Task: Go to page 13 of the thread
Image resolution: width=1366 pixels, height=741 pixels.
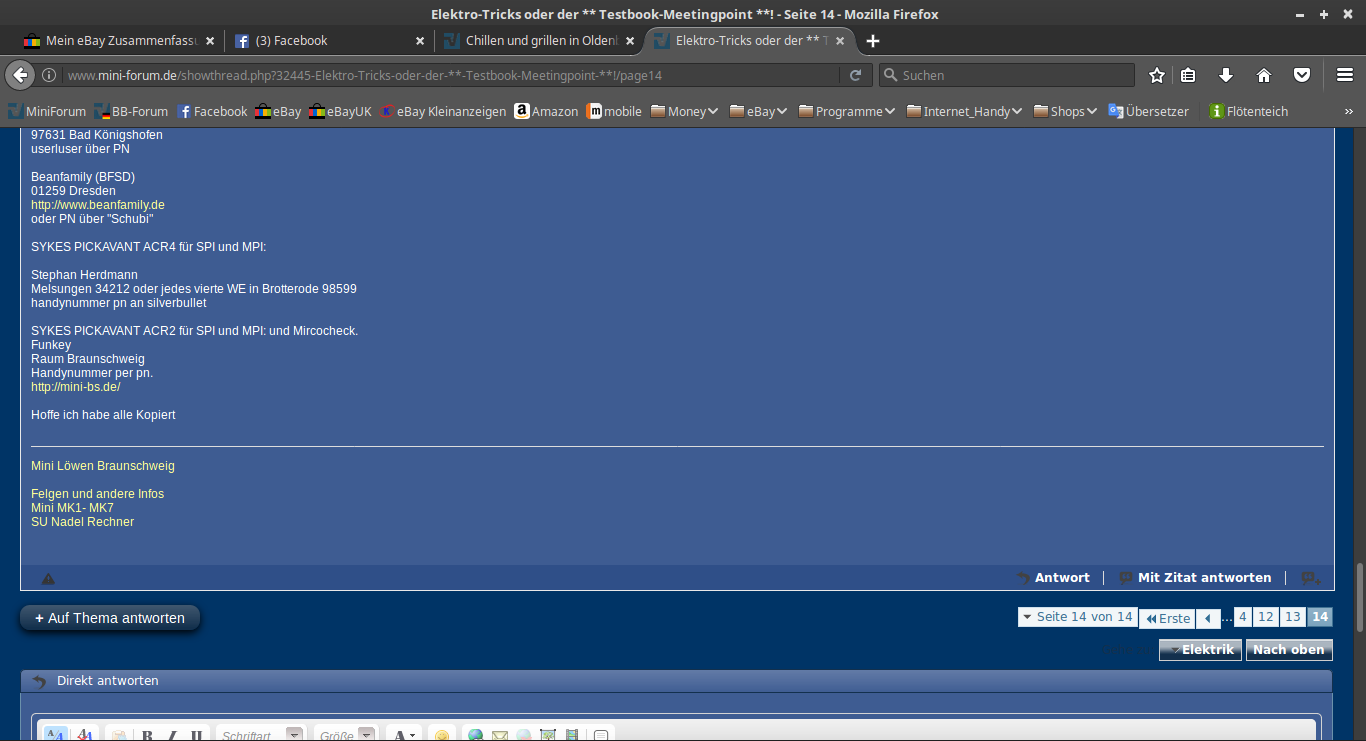Action: pos(1292,617)
